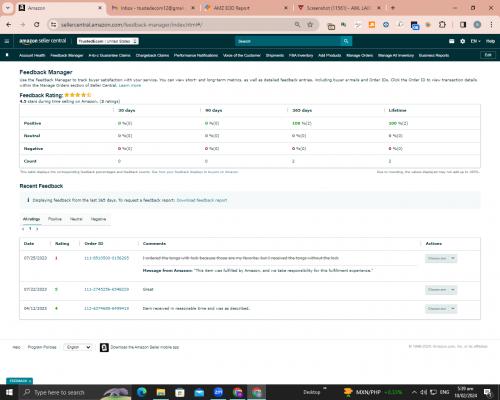Open Performance Notifications nav link
The image size is (500, 400).
click(196, 55)
